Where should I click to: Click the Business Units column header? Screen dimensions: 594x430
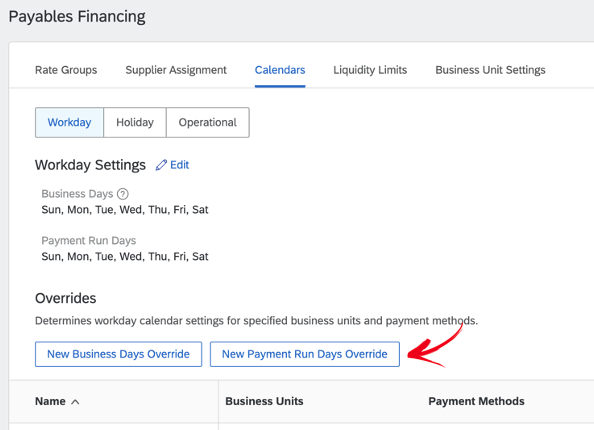pos(264,401)
